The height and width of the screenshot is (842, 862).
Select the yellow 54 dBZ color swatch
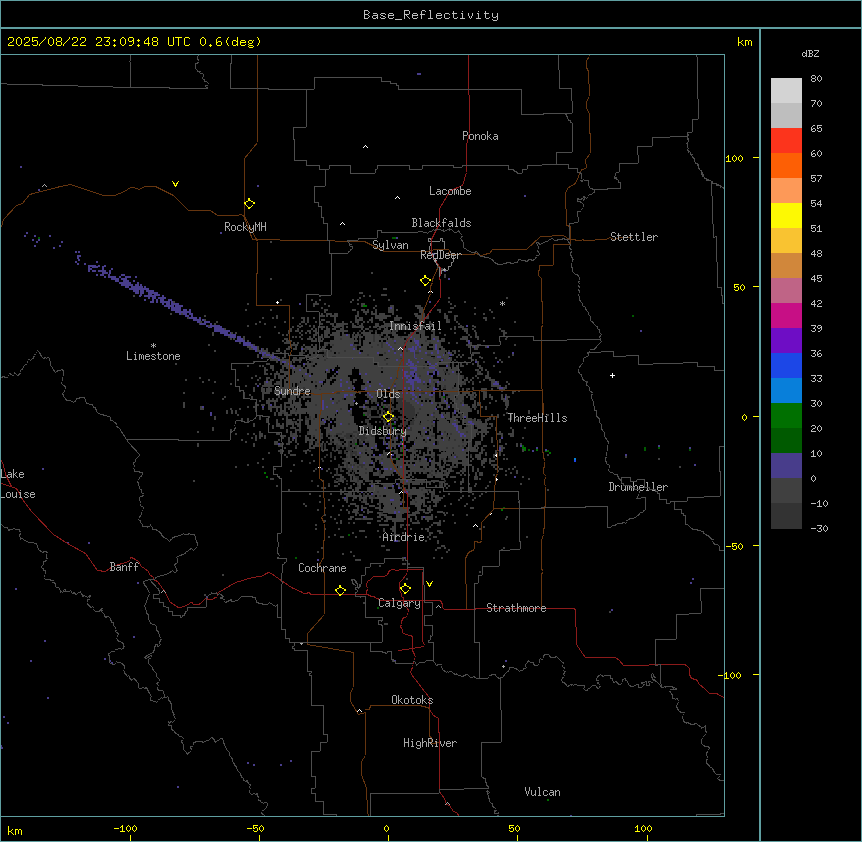pos(786,215)
